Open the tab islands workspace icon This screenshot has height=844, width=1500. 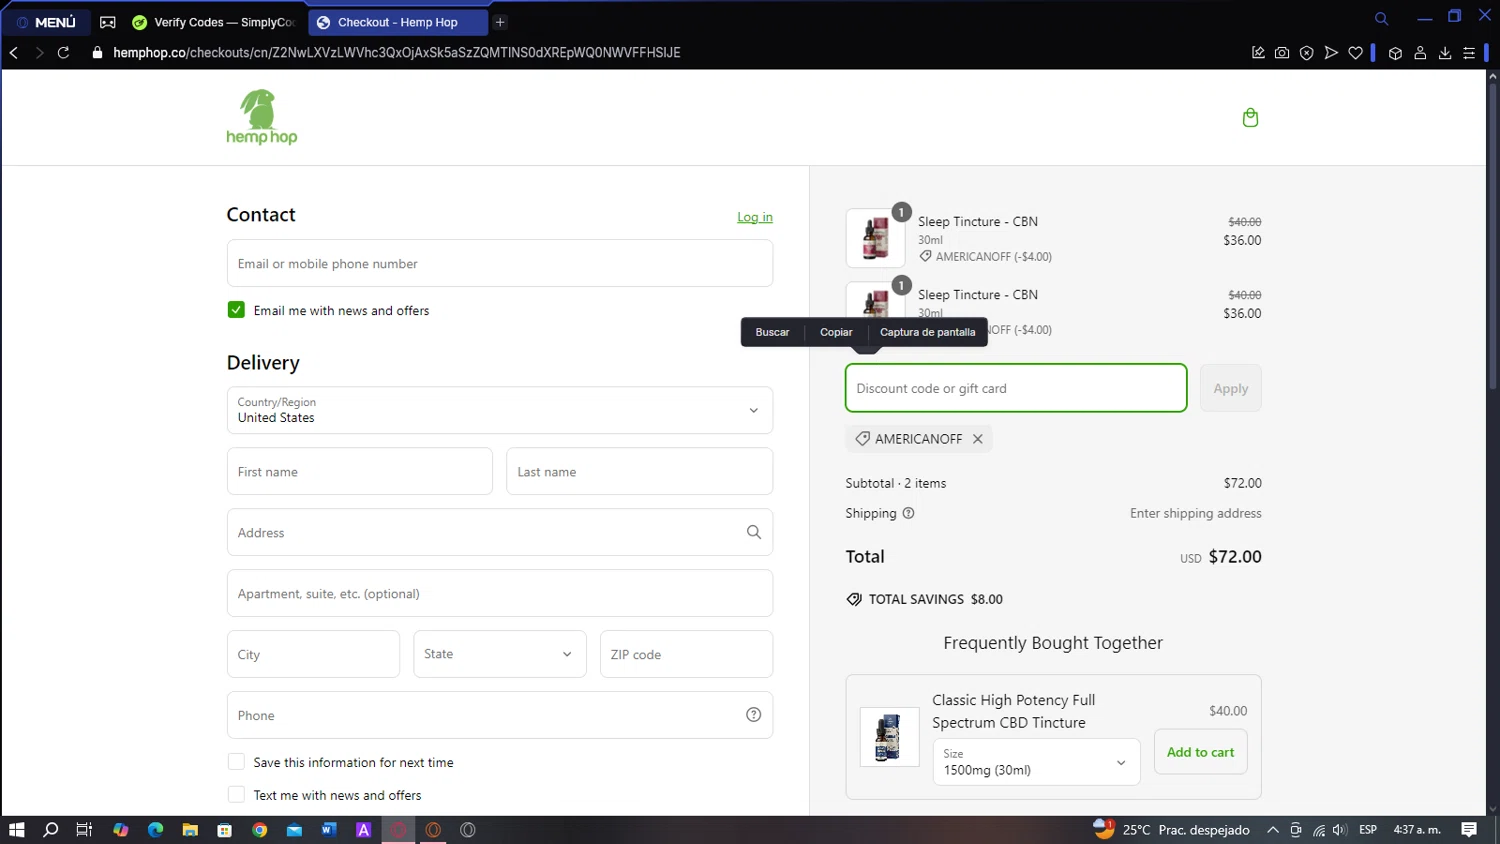(x=108, y=22)
